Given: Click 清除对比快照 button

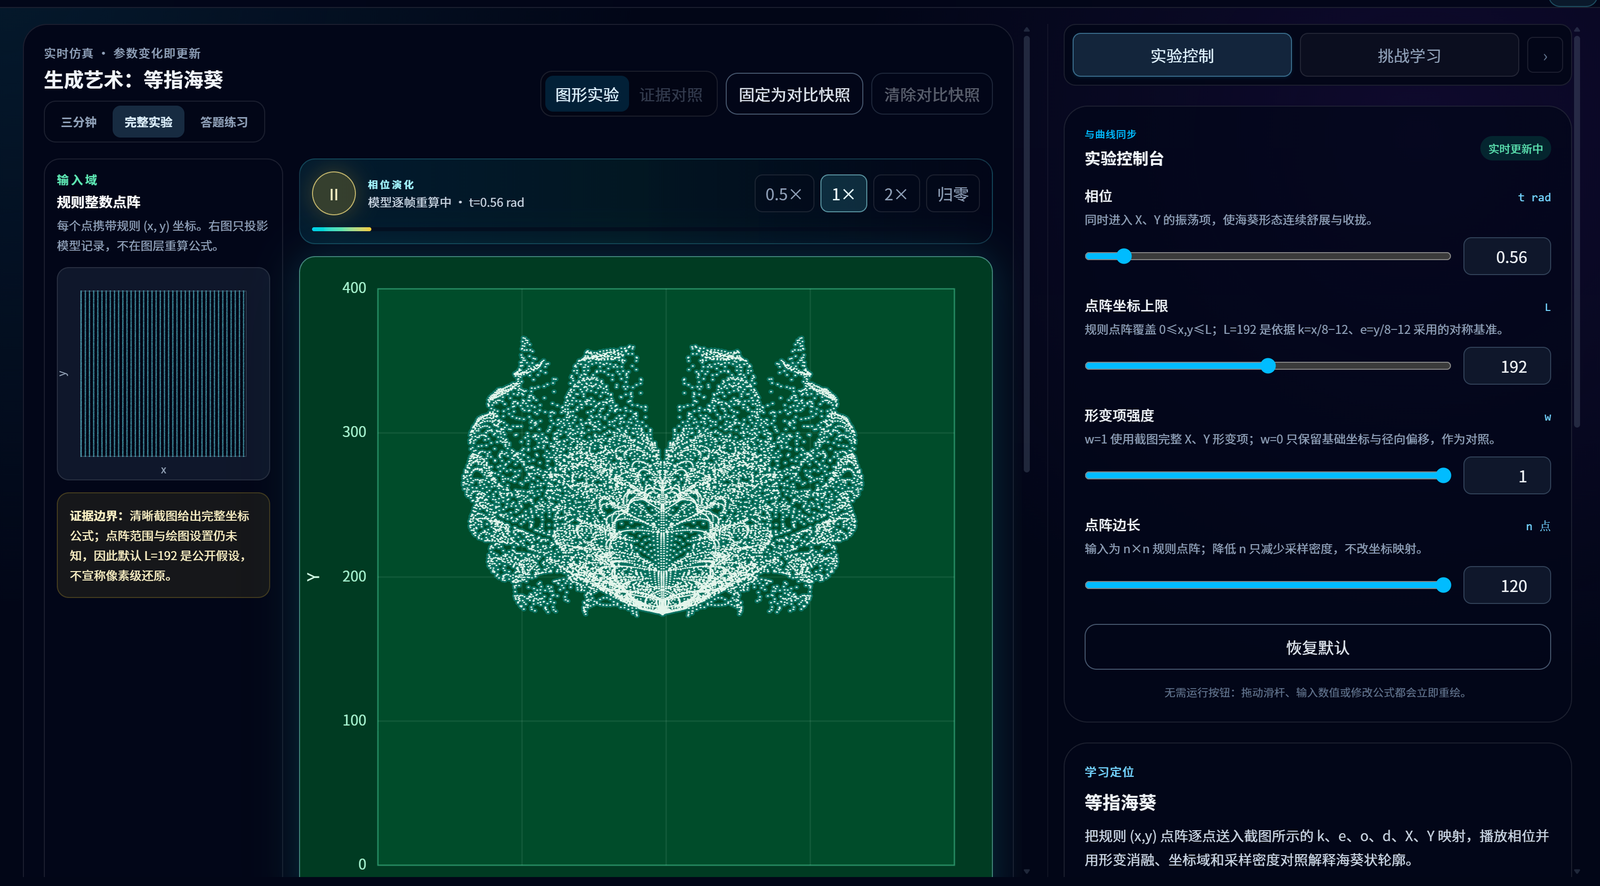Looking at the screenshot, I should pos(932,95).
